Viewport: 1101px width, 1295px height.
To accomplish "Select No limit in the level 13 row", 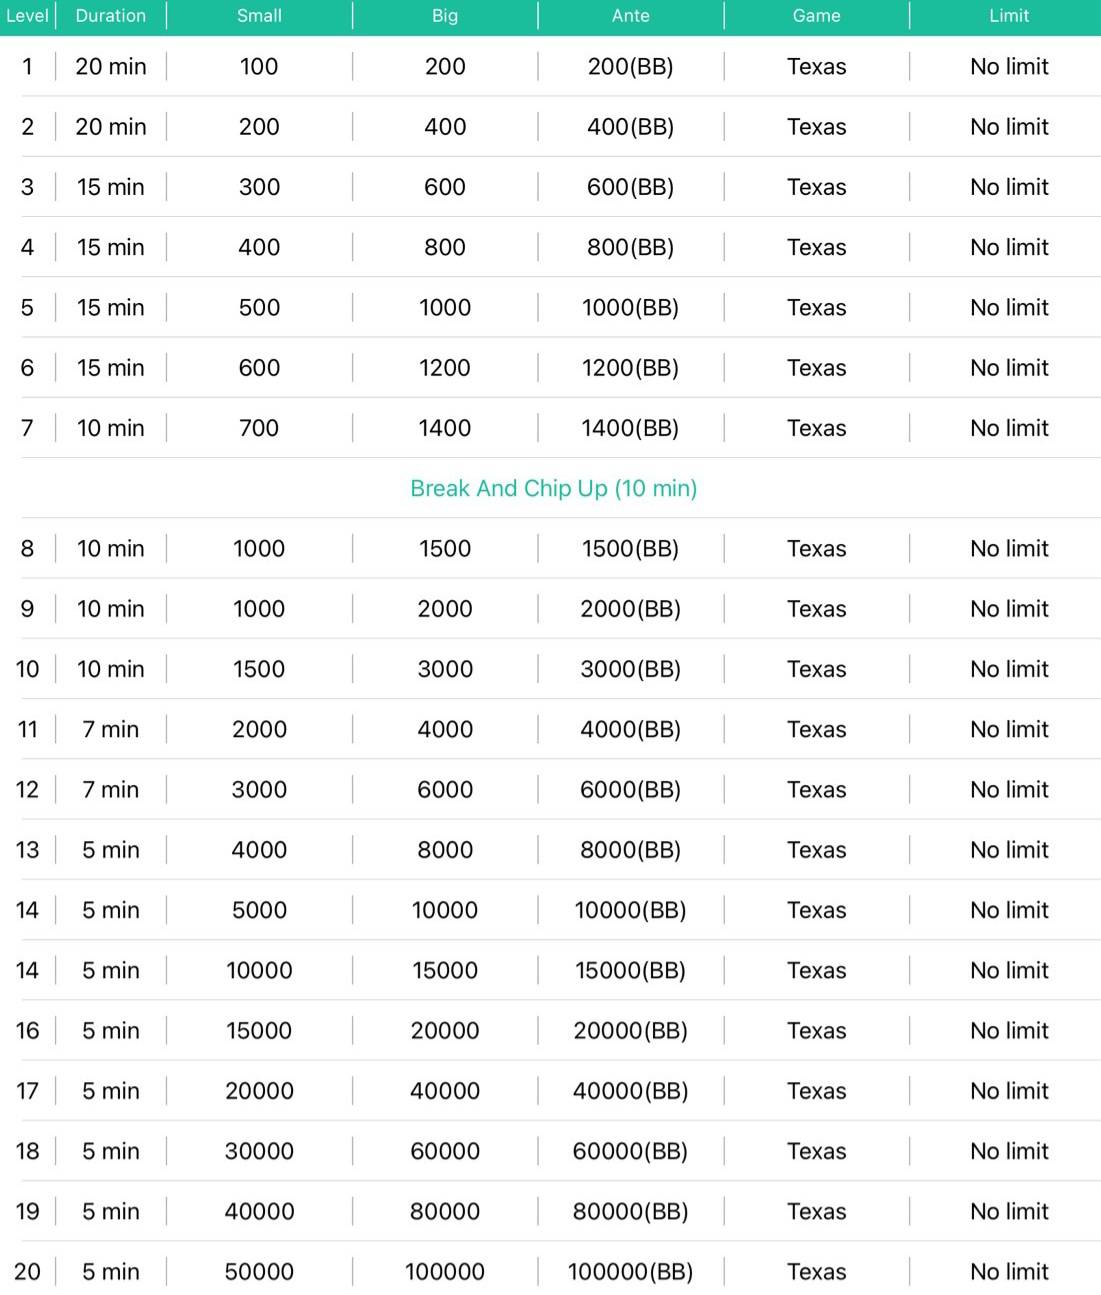I will click(1009, 850).
